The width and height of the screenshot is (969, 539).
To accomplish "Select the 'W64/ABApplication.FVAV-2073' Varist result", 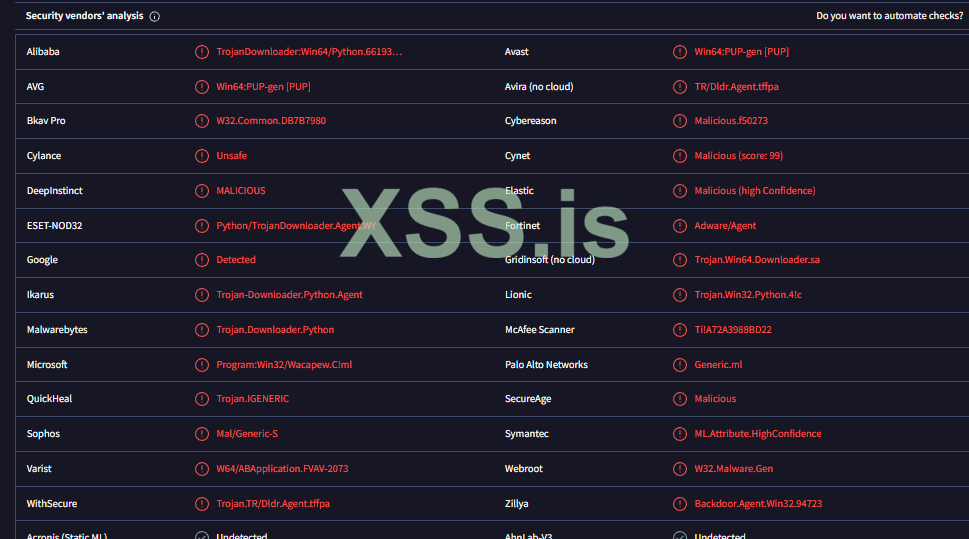I will click(282, 469).
